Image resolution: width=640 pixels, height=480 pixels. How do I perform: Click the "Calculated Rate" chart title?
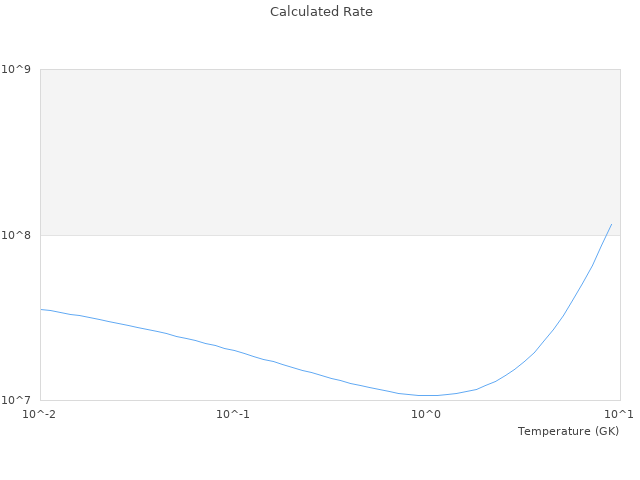pos(321,12)
